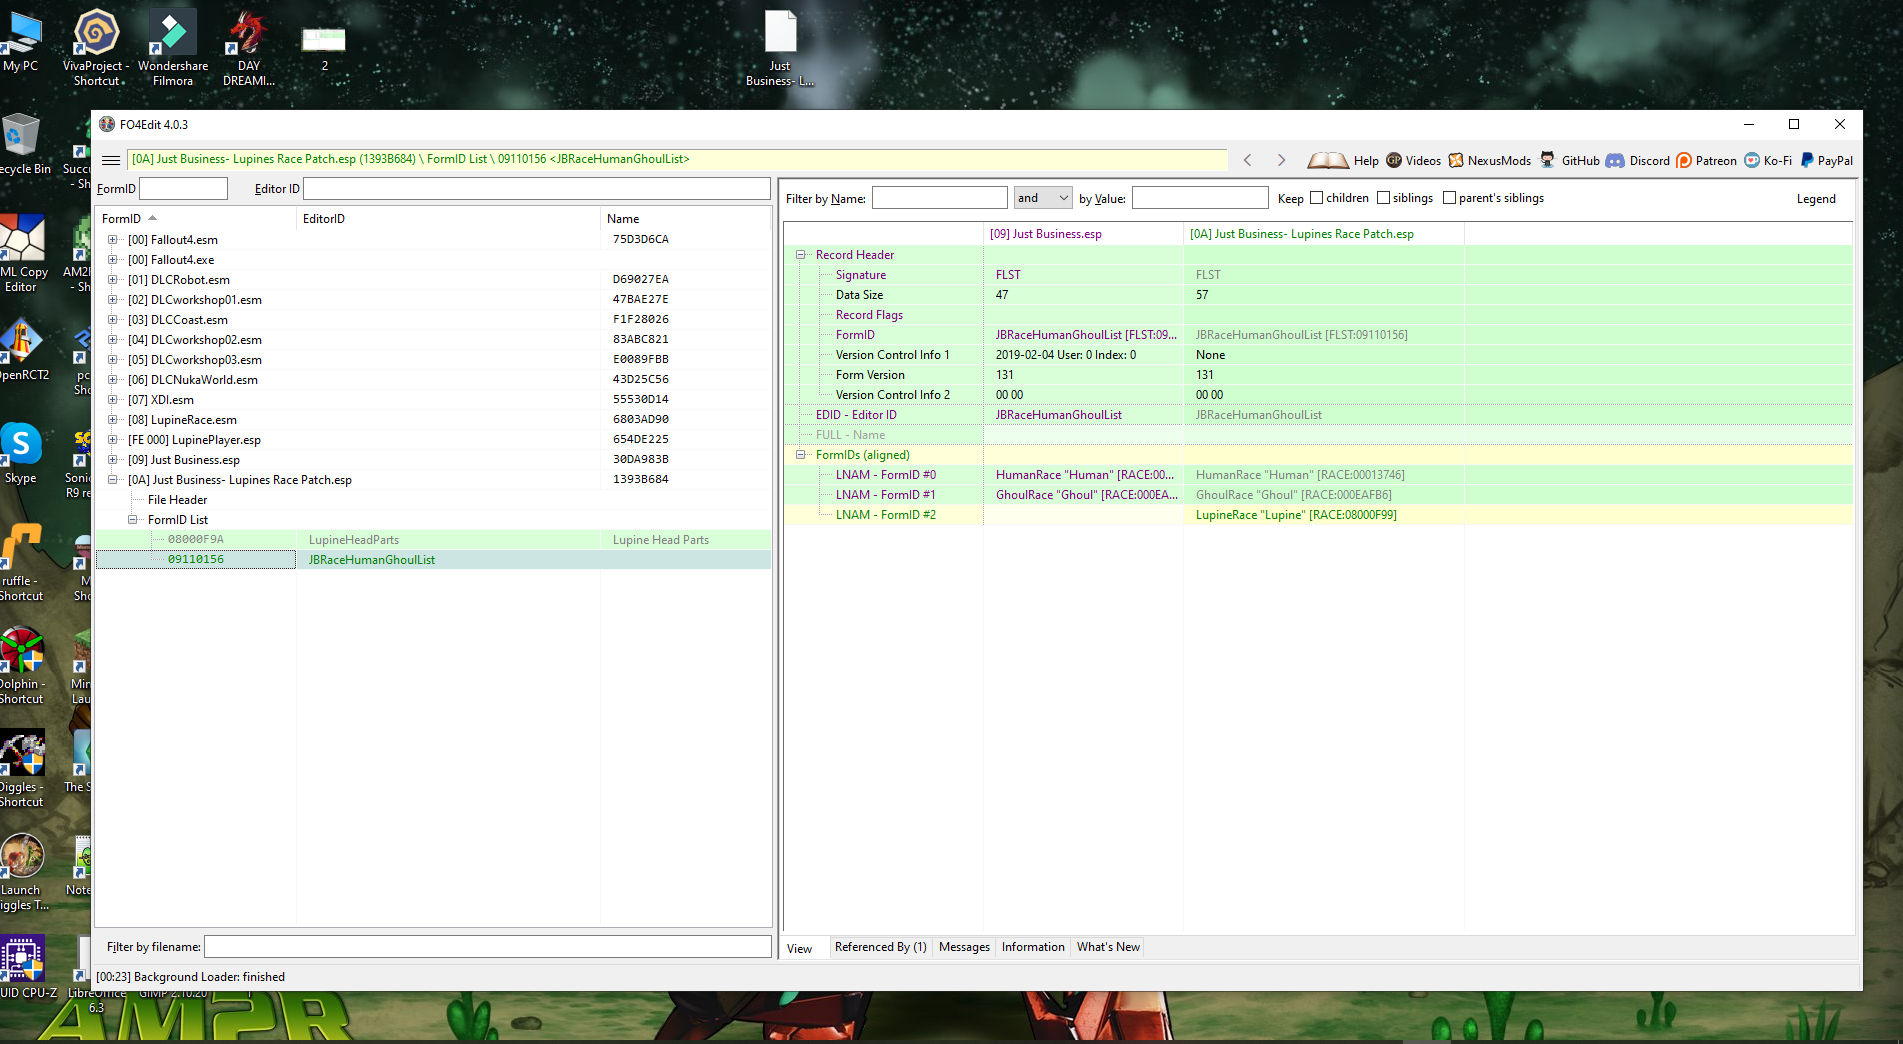The image size is (1903, 1044).
Task: Open the hamburger main menu
Action: click(111, 160)
